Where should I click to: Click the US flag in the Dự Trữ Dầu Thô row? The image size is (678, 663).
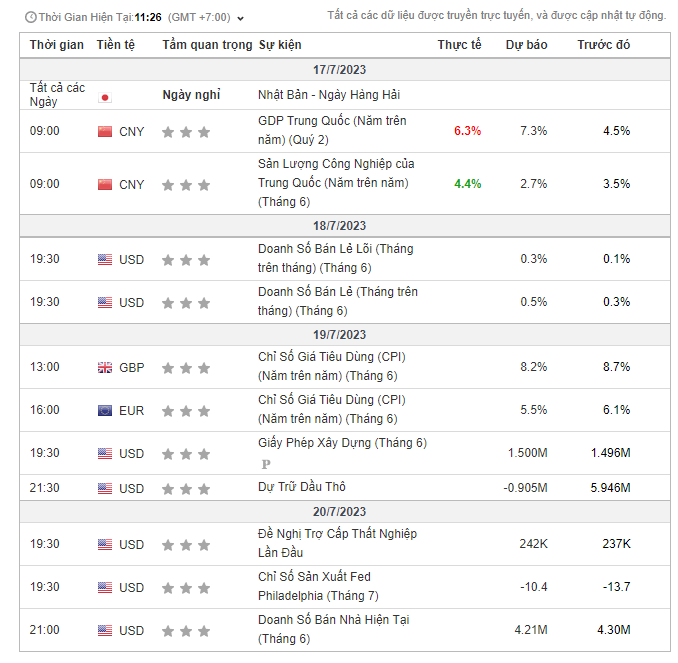pyautogui.click(x=105, y=488)
